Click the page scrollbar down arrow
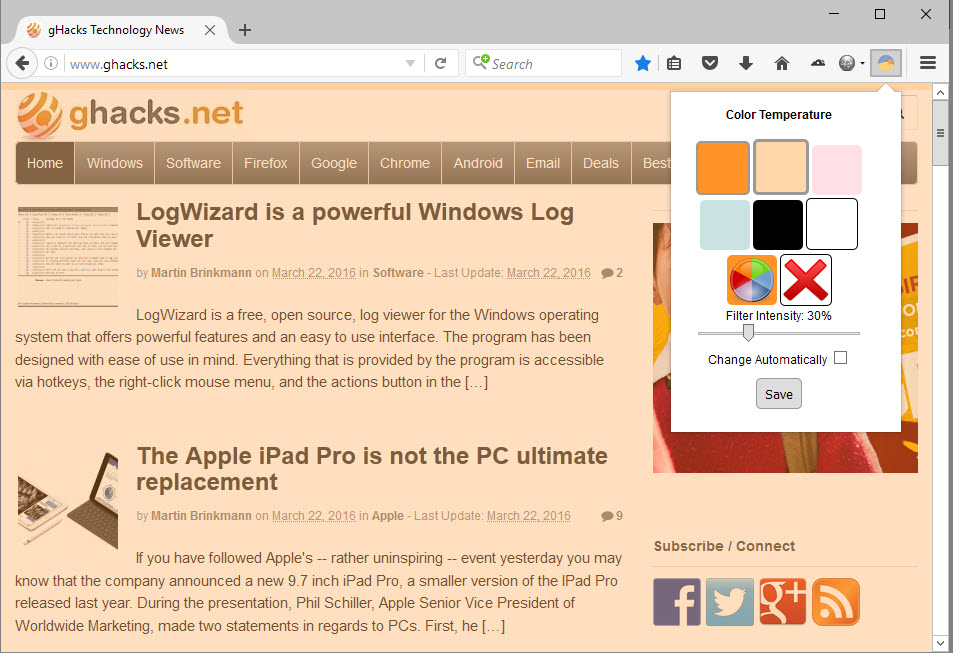Image resolution: width=953 pixels, height=653 pixels. point(940,643)
